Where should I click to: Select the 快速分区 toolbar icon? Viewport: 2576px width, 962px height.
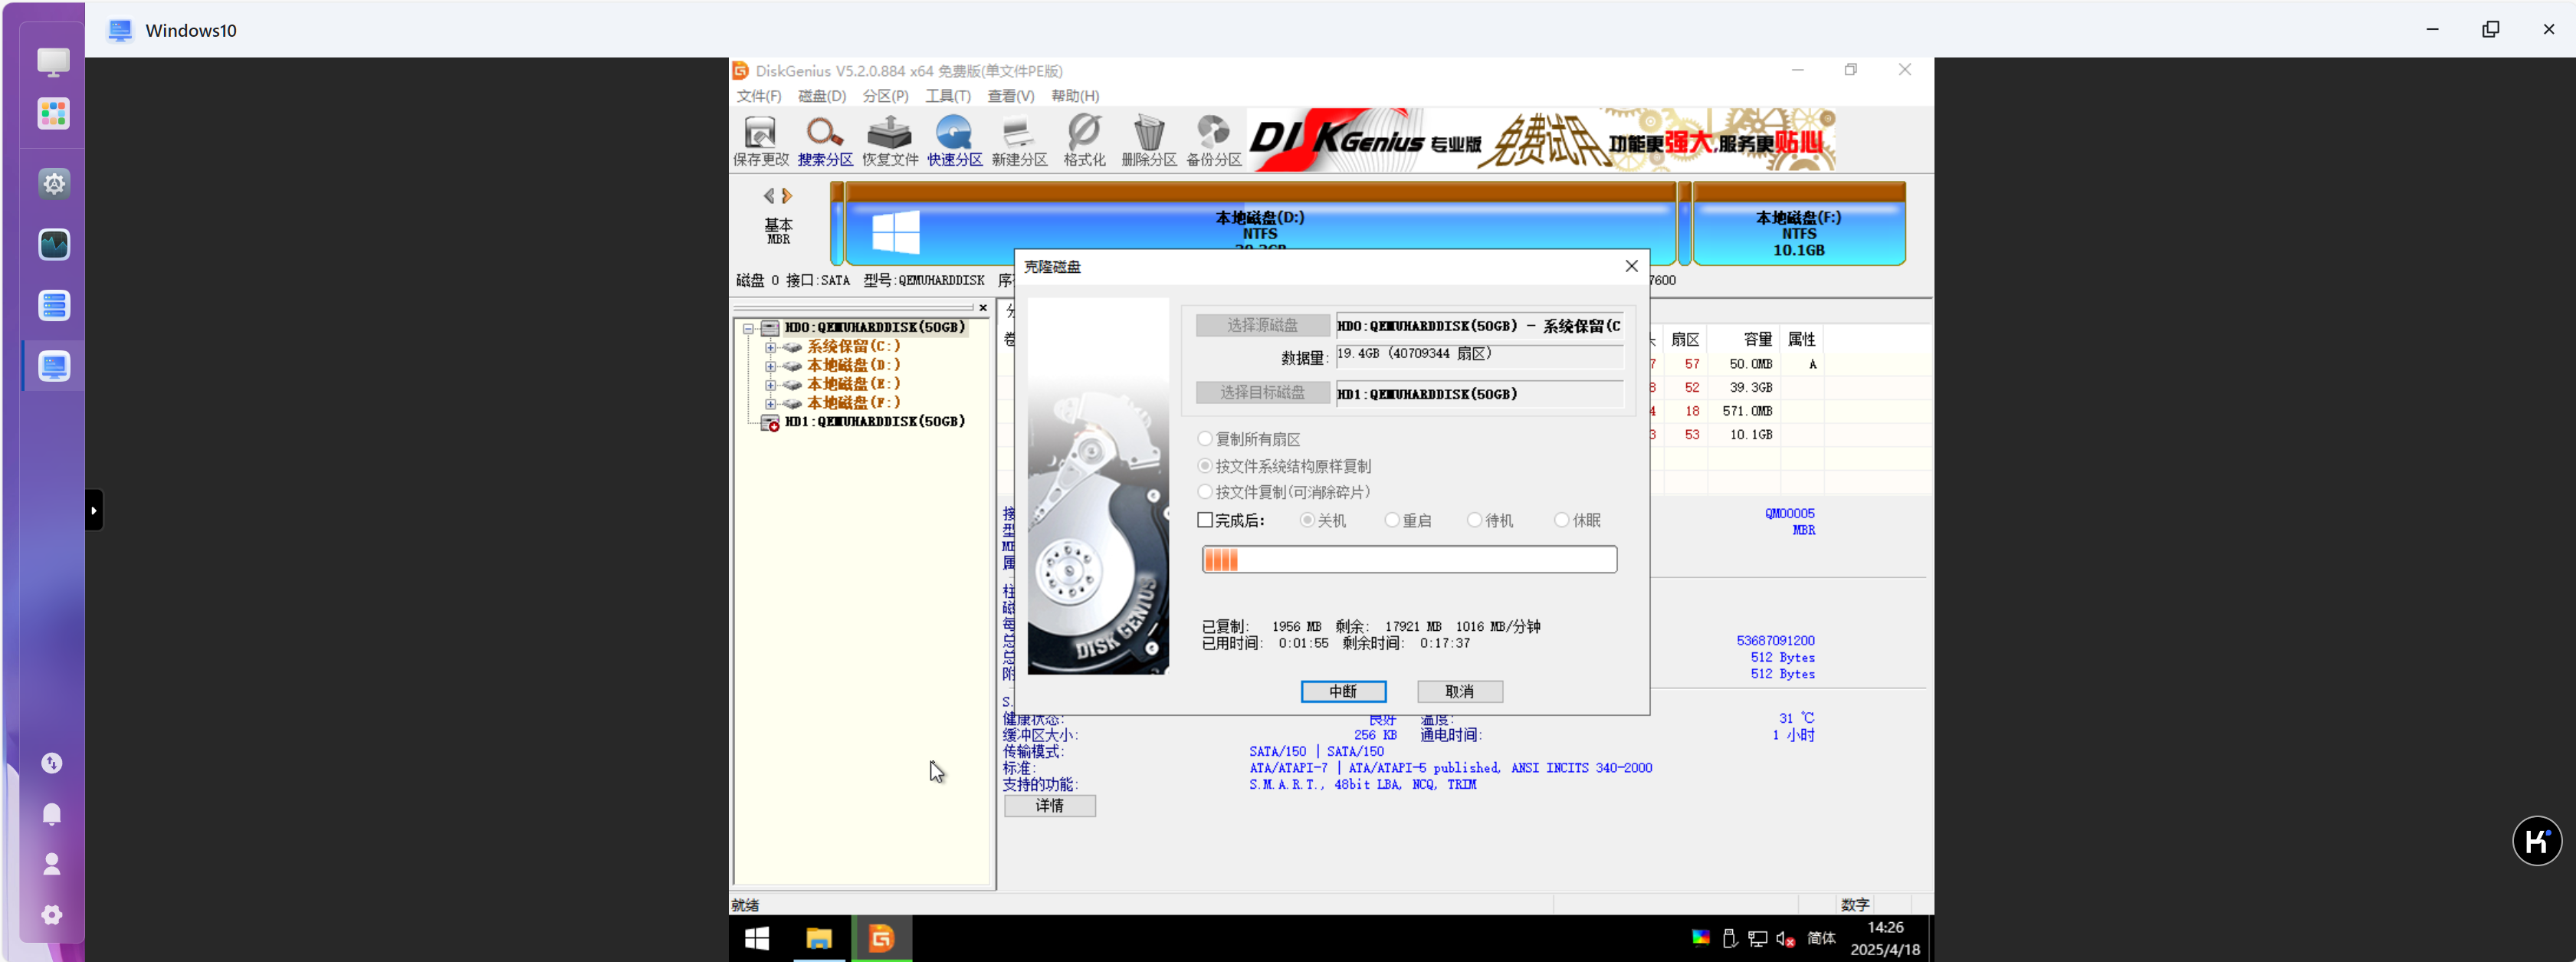(x=954, y=140)
